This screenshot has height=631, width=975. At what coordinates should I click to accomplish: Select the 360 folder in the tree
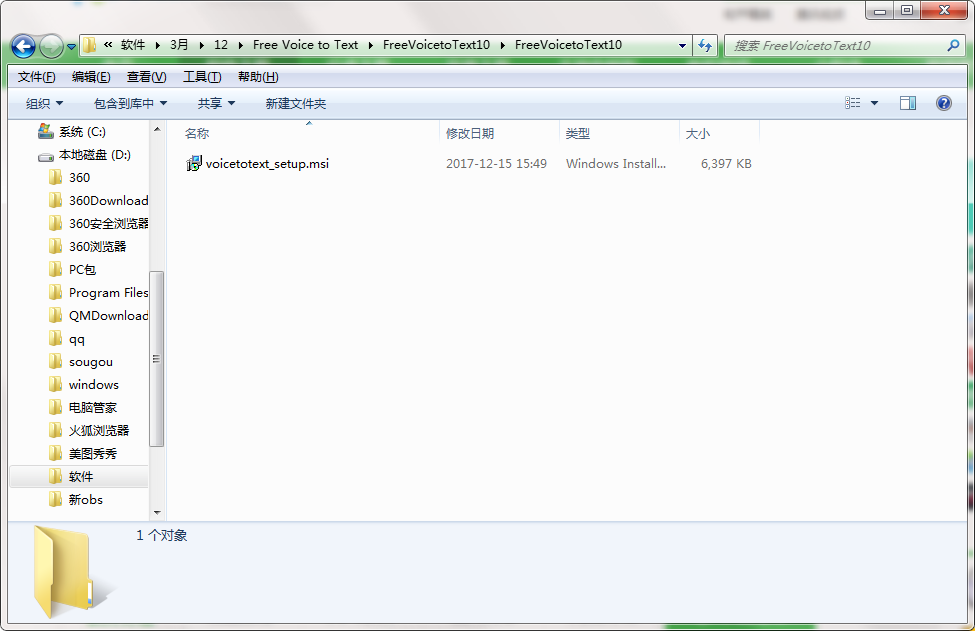tap(79, 178)
